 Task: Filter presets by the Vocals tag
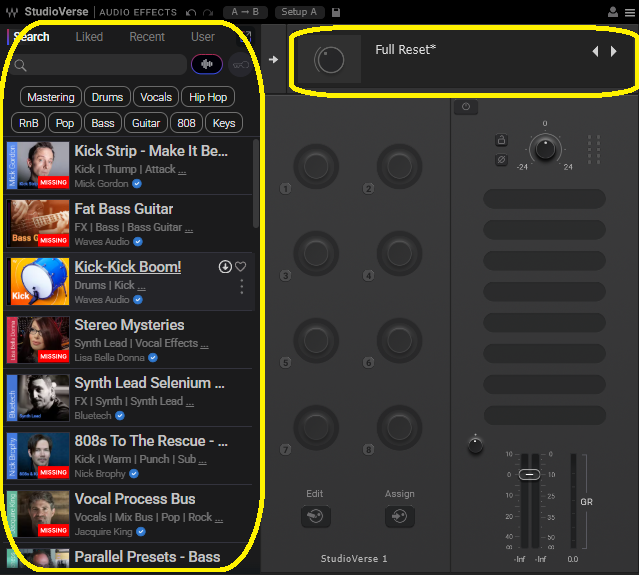[x=156, y=97]
